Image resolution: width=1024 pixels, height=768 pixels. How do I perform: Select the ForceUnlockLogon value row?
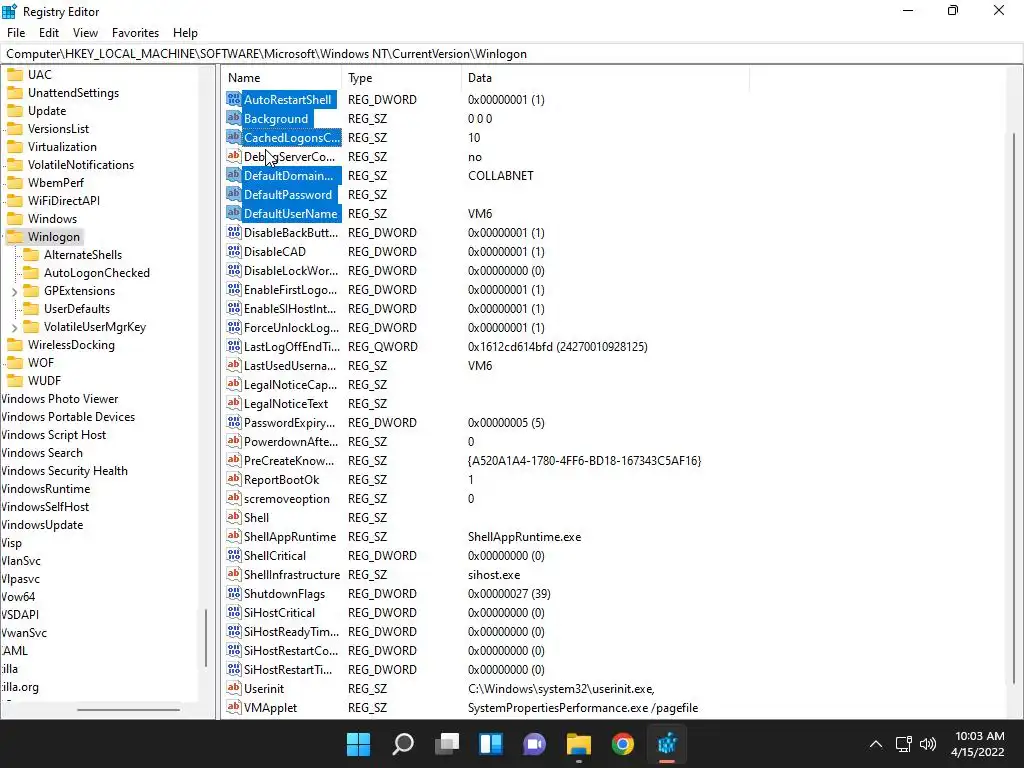pyautogui.click(x=291, y=327)
